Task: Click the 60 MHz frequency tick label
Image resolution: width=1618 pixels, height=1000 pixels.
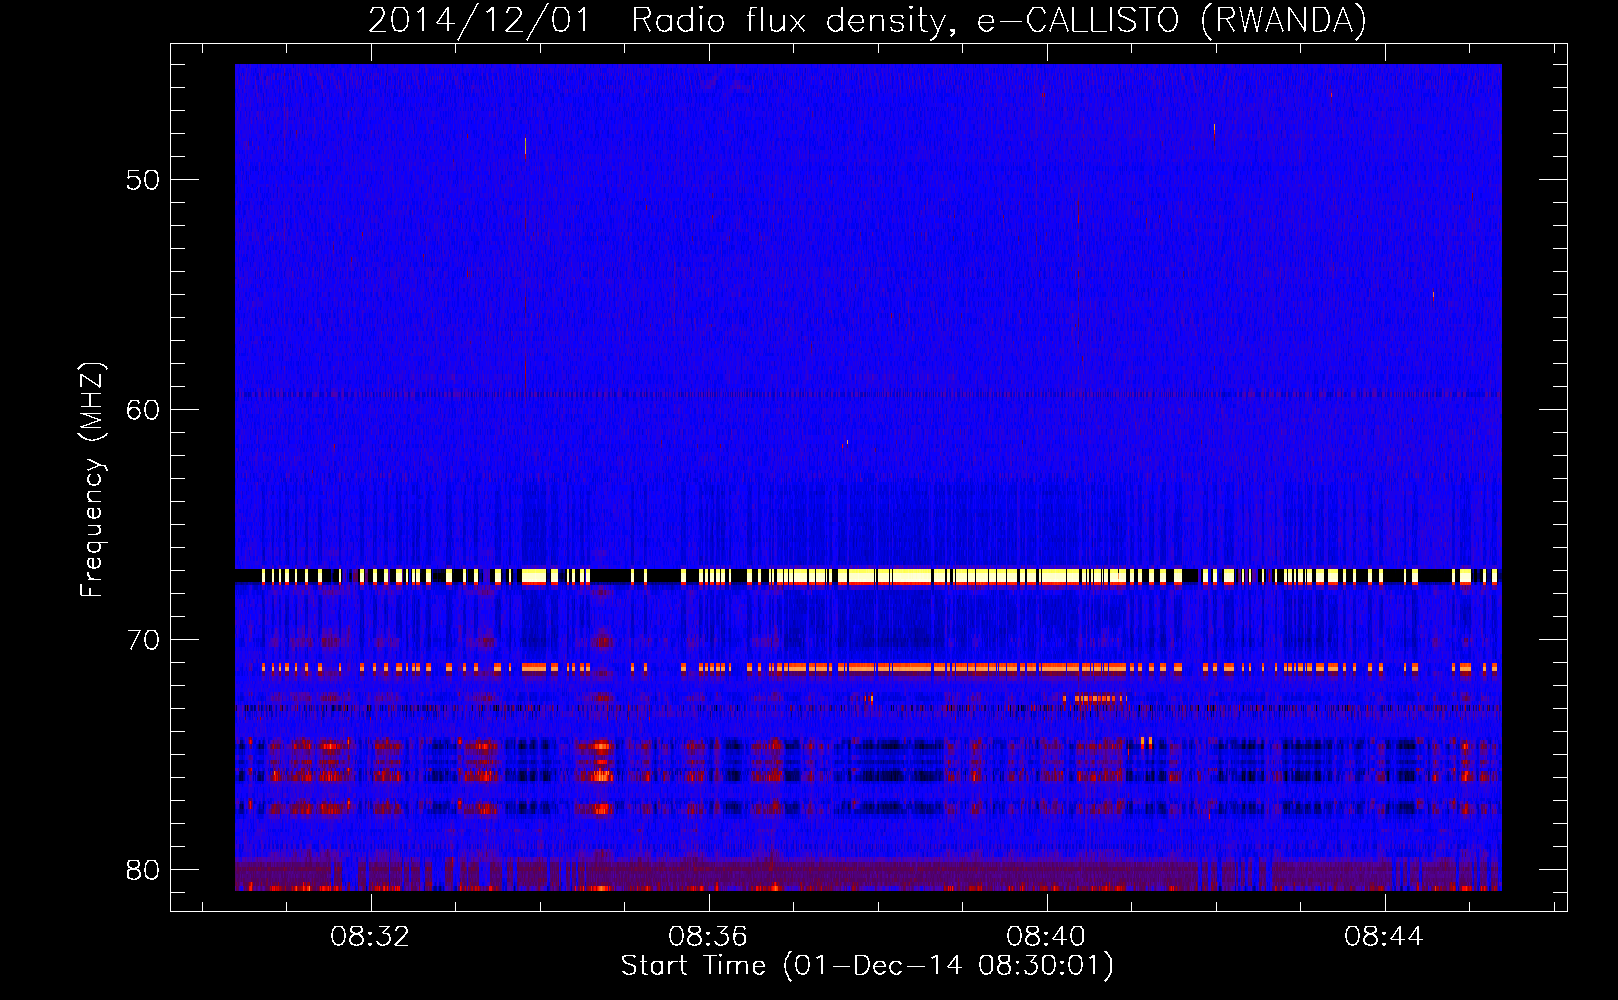Action: [x=144, y=410]
